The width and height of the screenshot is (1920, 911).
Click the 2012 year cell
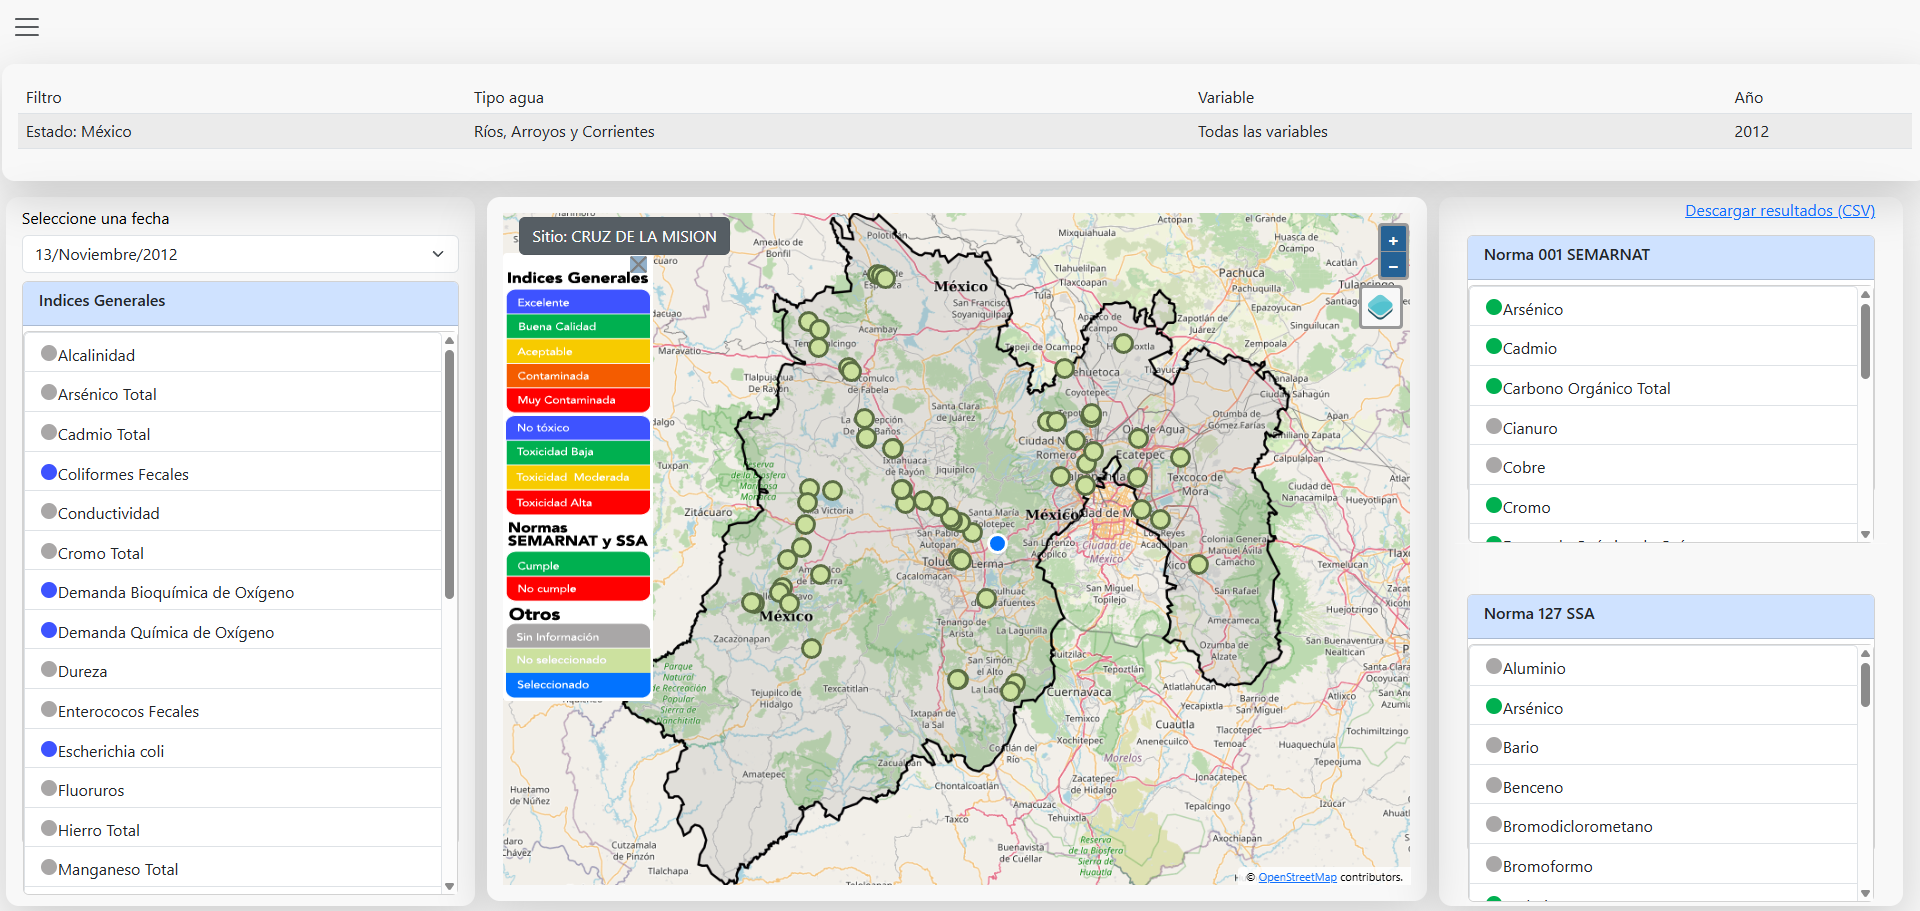click(x=1818, y=131)
